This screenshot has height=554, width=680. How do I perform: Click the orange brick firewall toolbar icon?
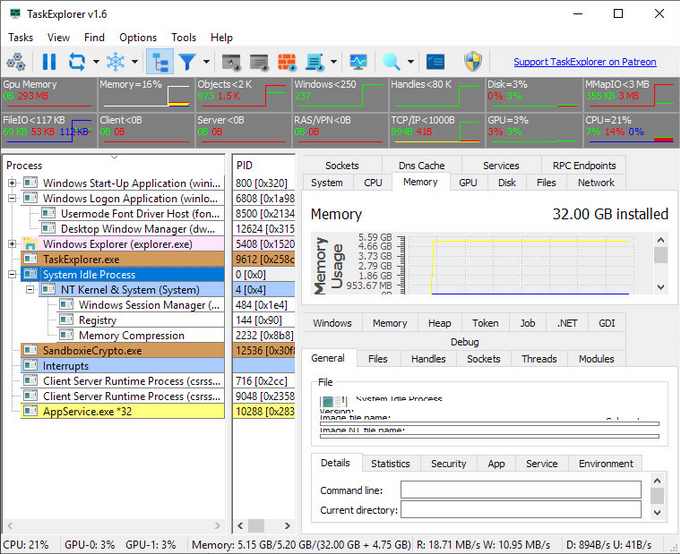(287, 62)
